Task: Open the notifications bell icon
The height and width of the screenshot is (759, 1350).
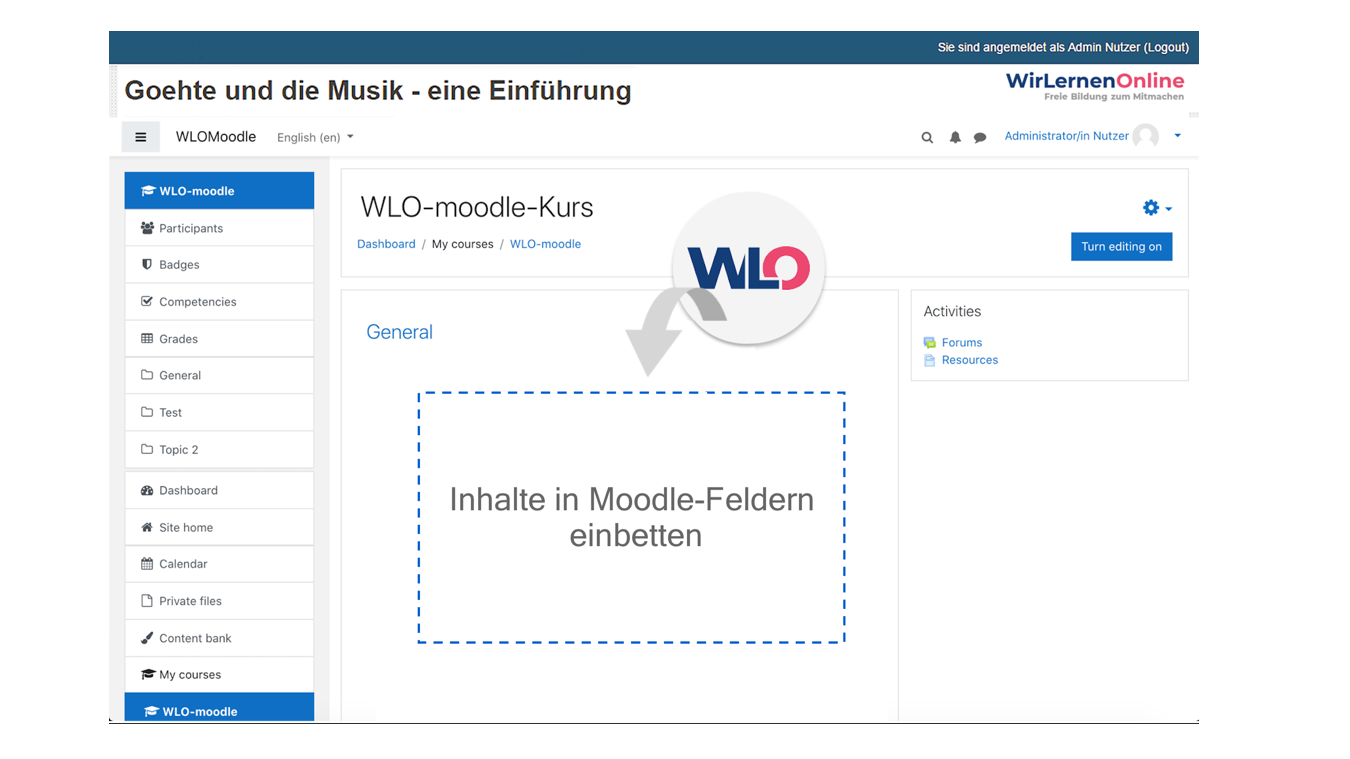Action: [955, 138]
